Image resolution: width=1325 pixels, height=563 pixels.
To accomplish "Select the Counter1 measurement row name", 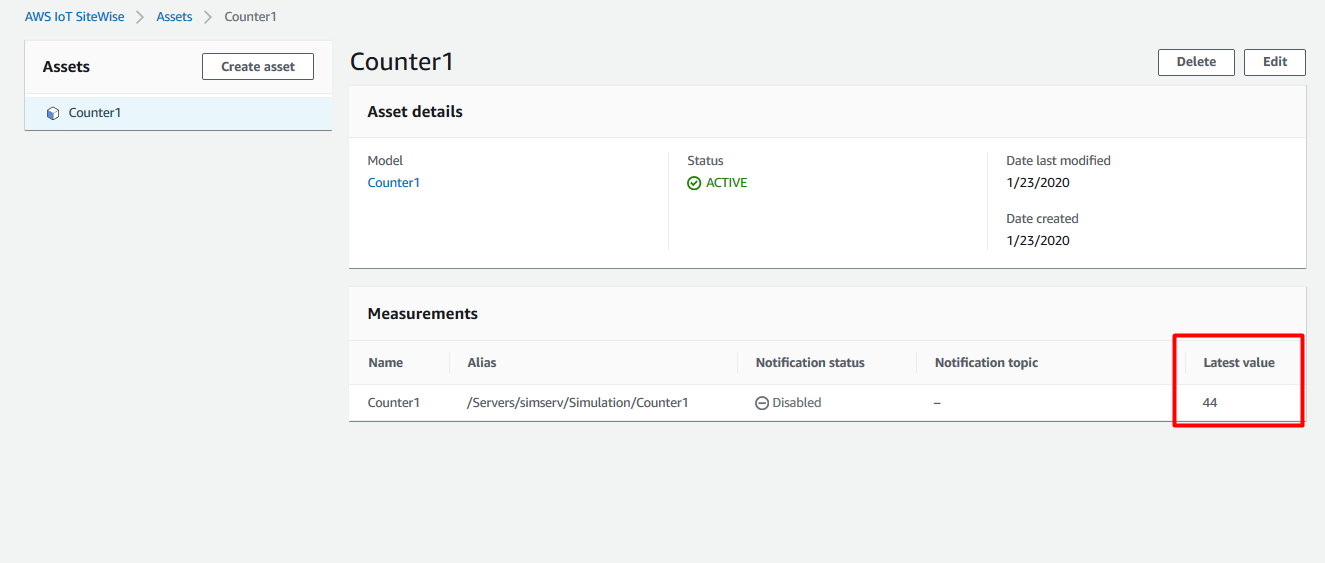I will pos(394,403).
